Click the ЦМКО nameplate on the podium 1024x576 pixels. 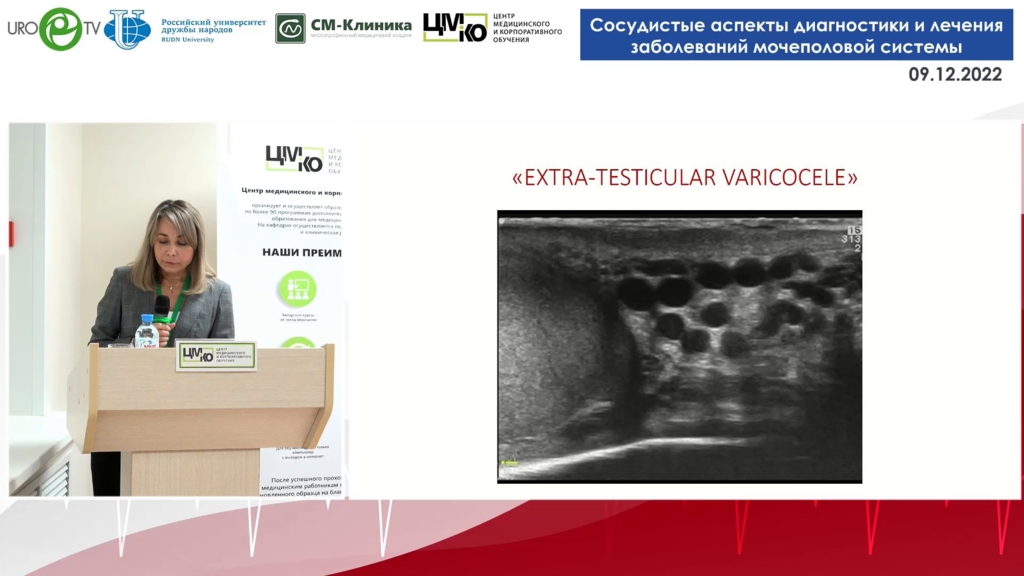tap(216, 356)
